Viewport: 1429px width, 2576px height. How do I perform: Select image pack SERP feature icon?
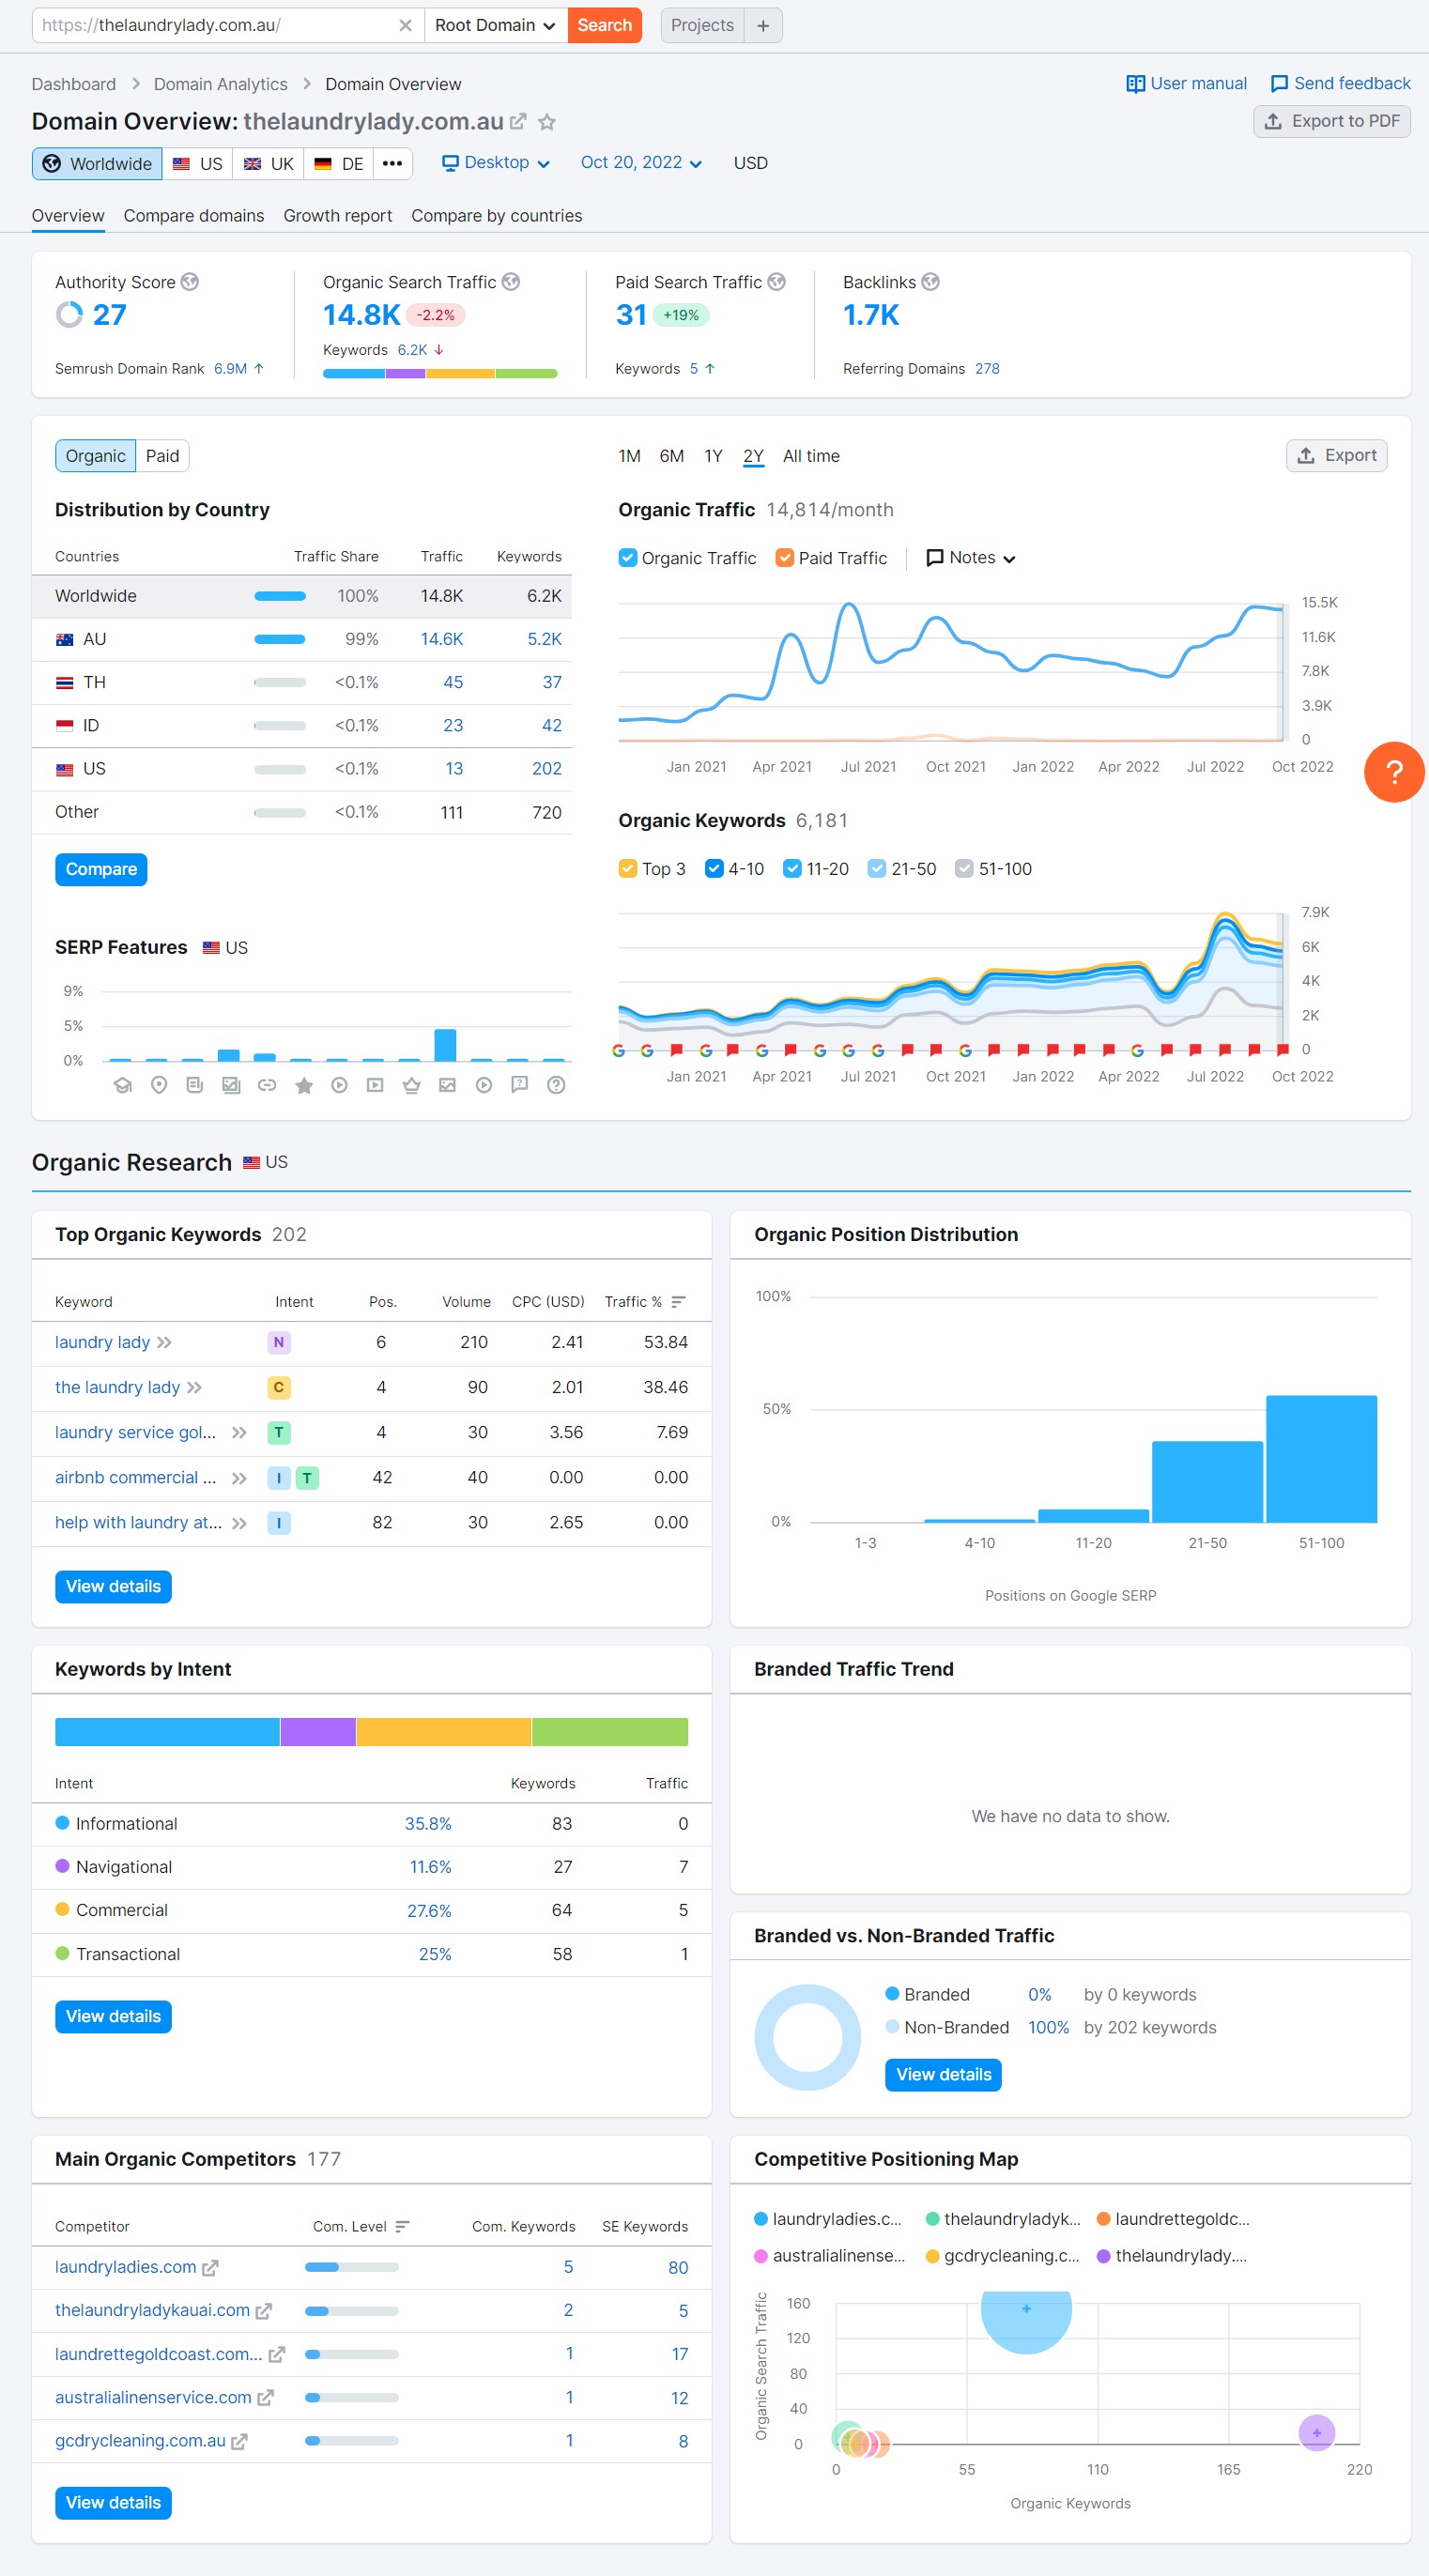point(447,1085)
